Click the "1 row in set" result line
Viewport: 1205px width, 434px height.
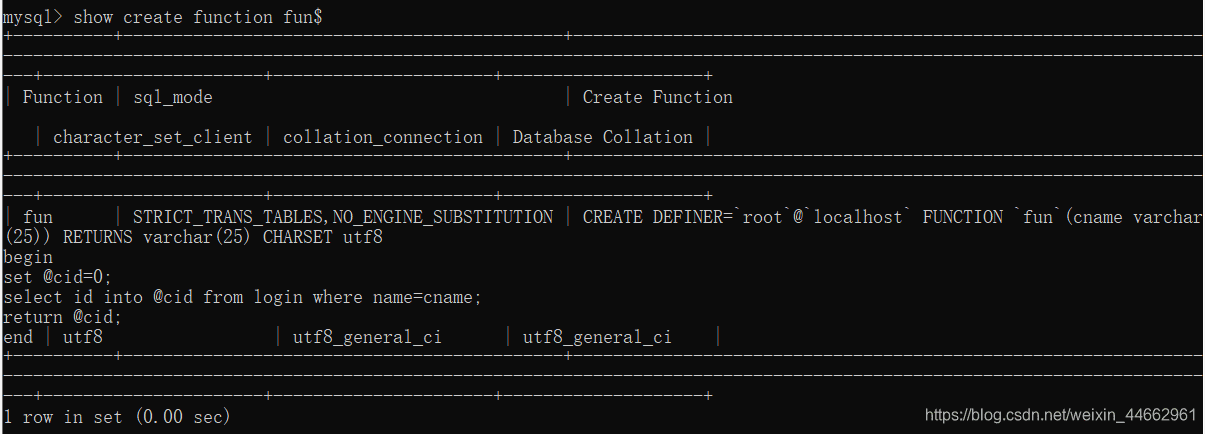pos(117,417)
